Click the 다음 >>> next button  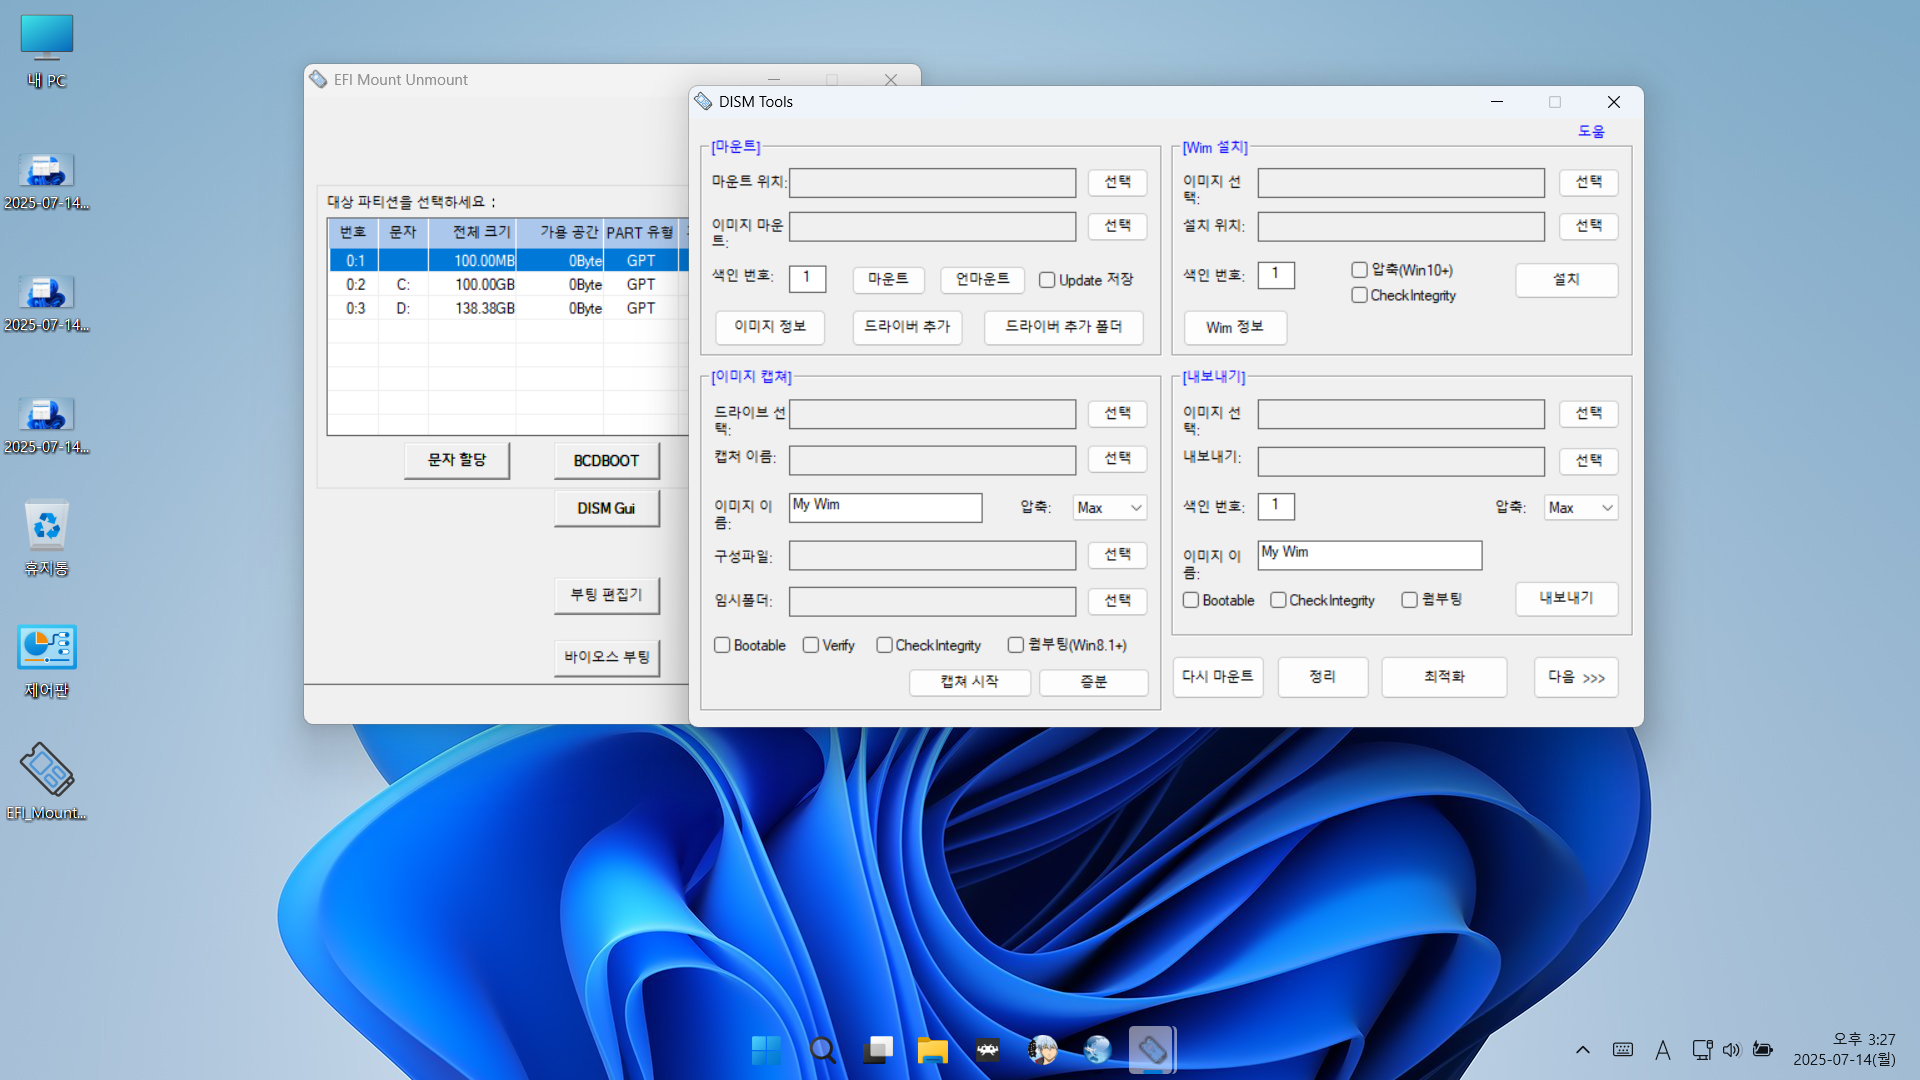click(x=1575, y=677)
